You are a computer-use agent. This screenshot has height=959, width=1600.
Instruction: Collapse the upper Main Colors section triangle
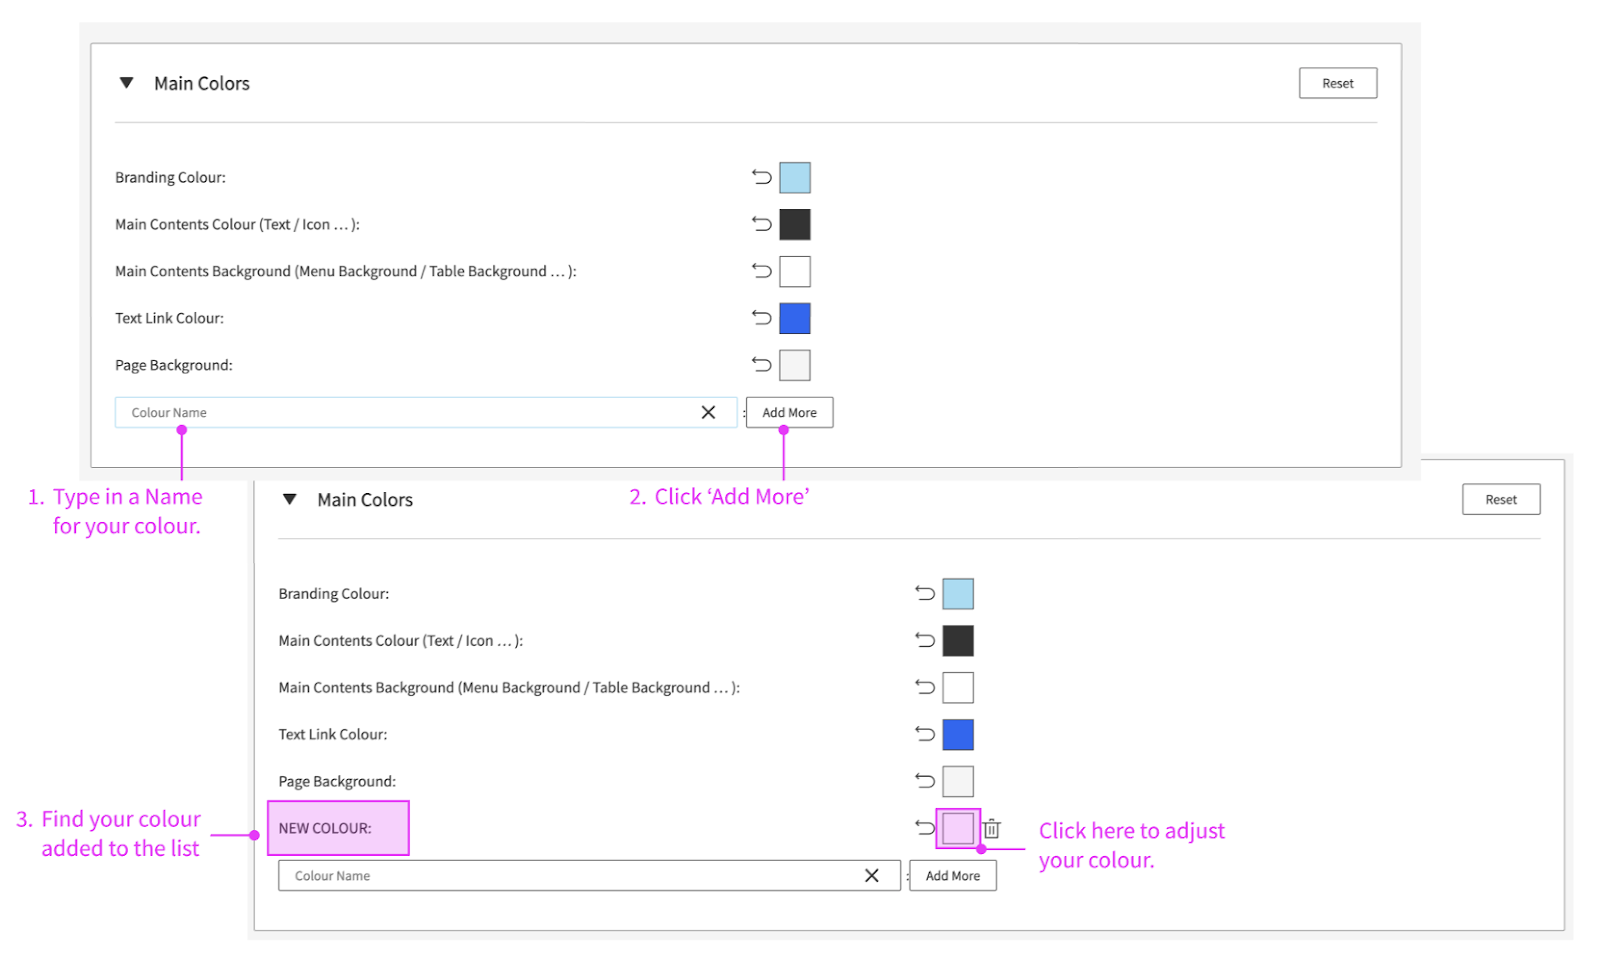point(127,83)
